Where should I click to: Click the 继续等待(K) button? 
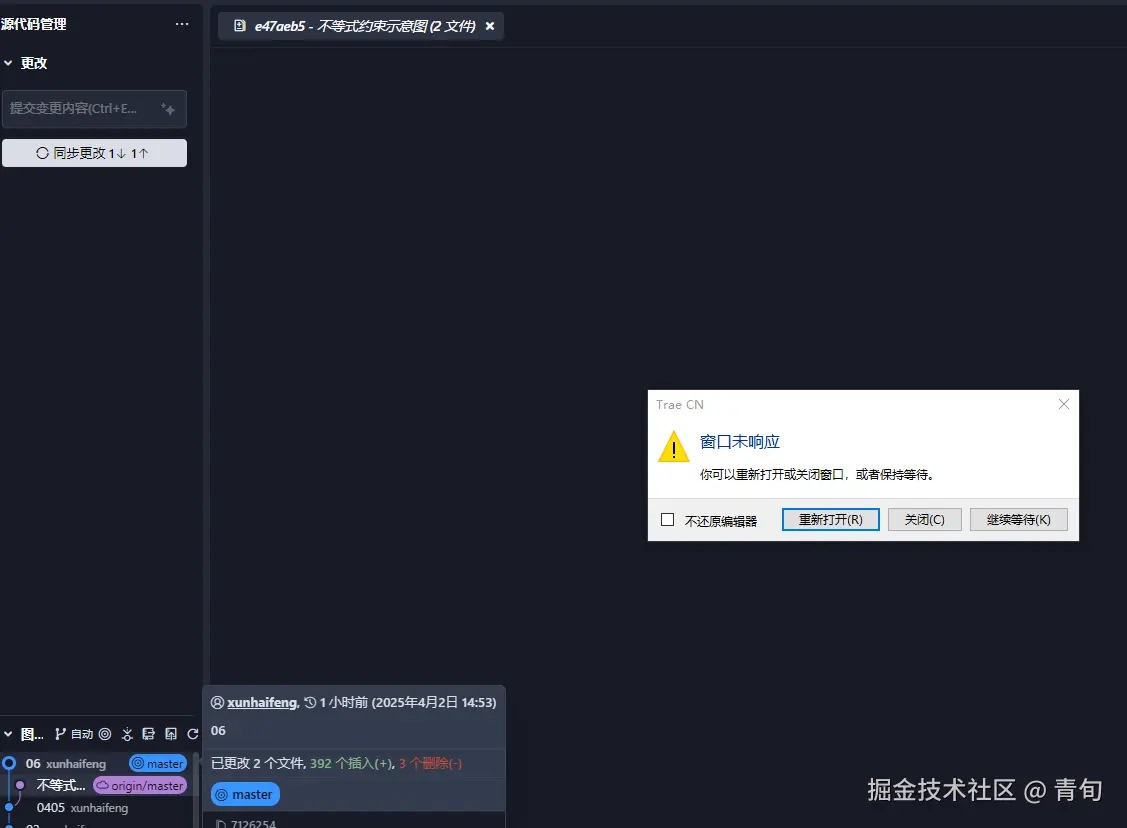1018,519
